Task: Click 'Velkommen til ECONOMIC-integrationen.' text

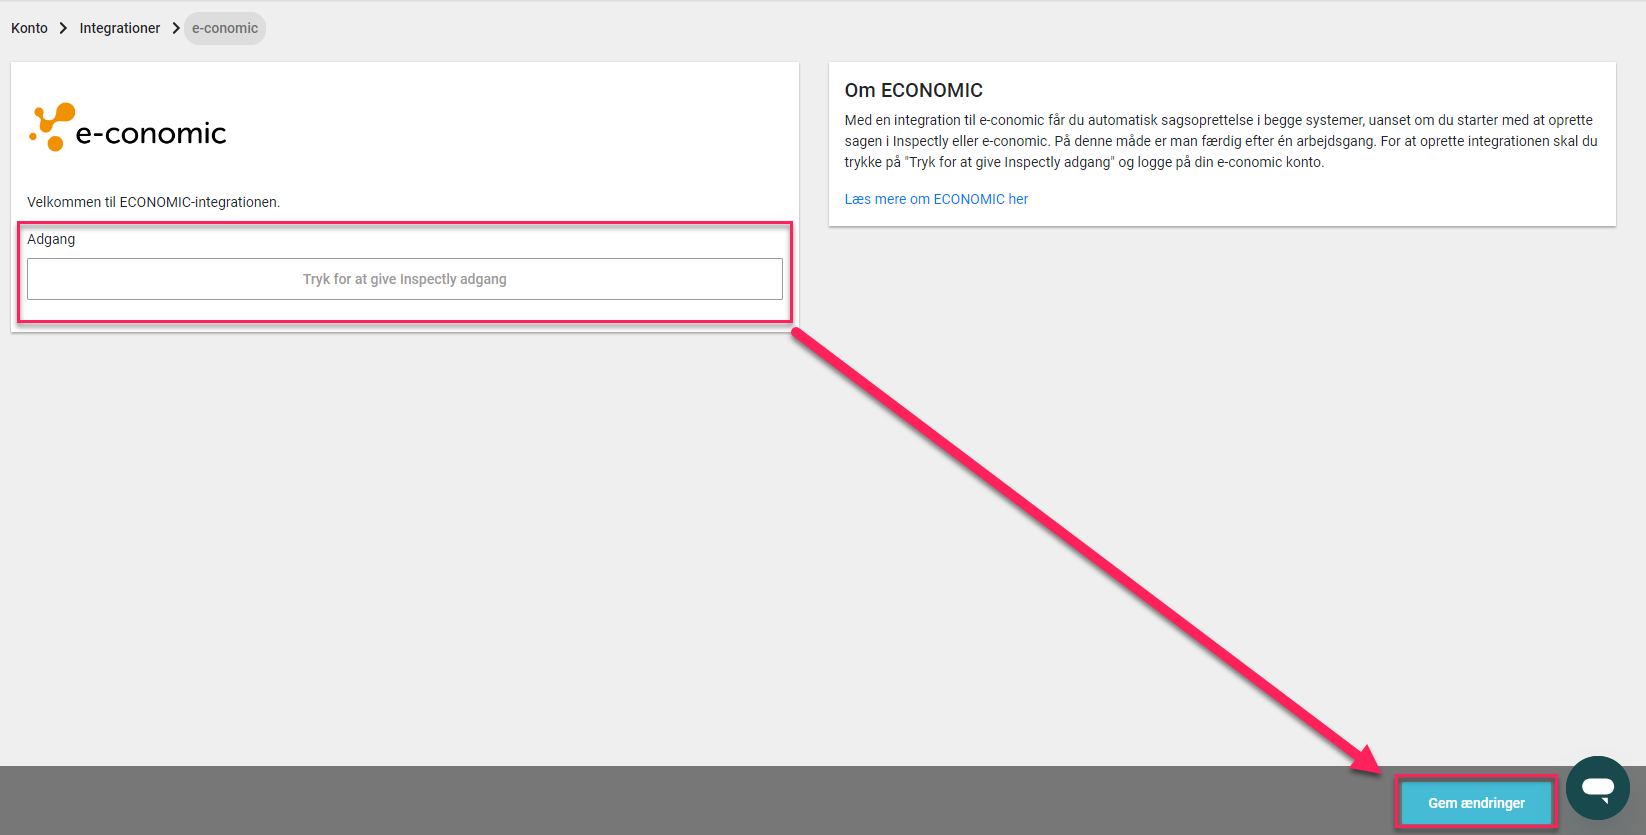Action: (x=153, y=202)
